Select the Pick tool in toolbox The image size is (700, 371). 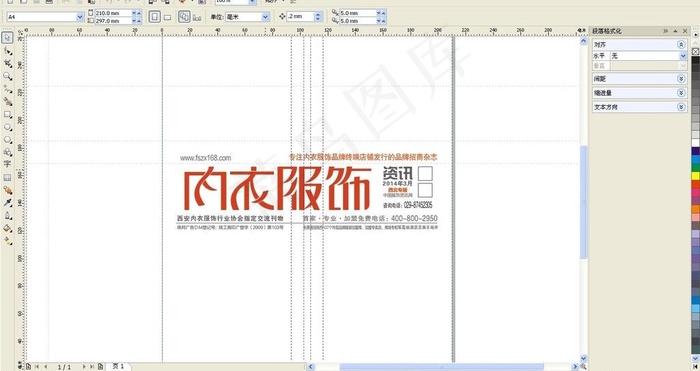(x=7, y=38)
